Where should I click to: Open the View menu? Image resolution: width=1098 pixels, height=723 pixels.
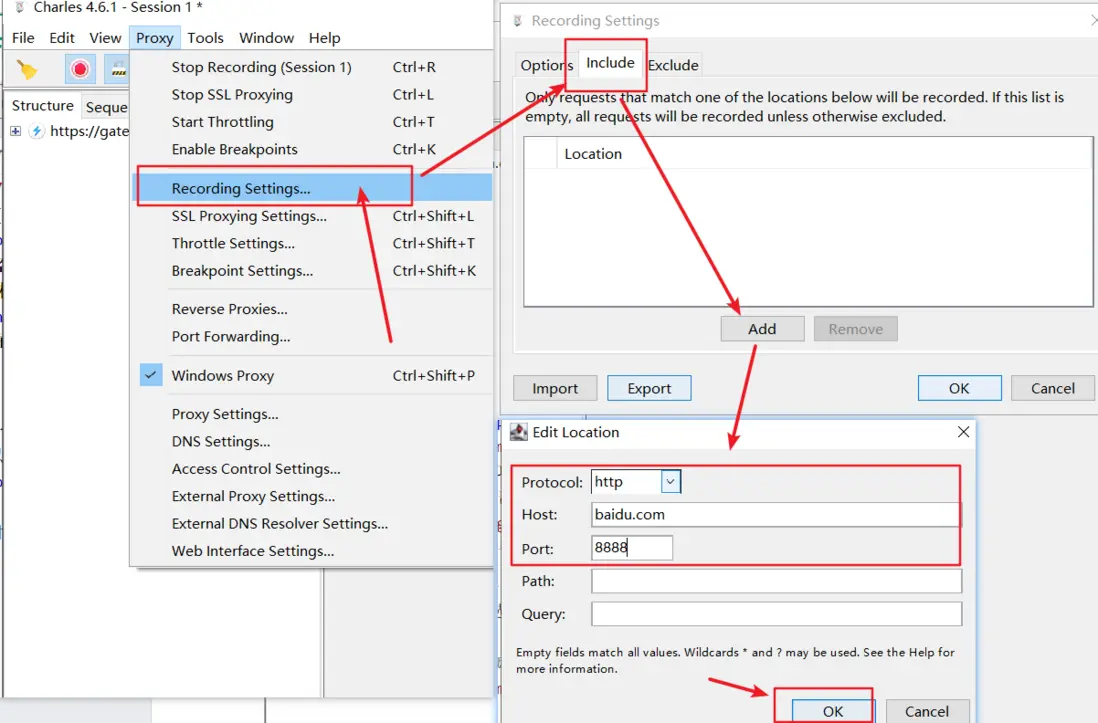click(105, 38)
